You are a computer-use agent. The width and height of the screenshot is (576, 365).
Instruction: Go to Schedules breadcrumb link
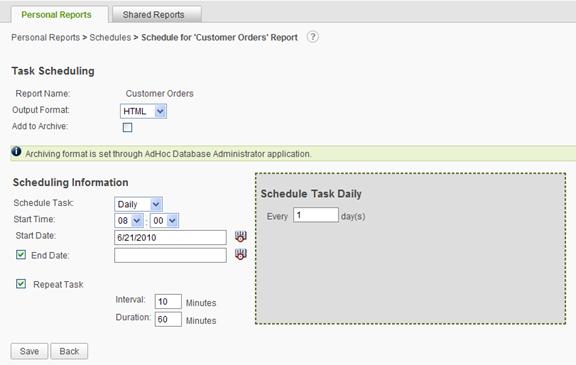tap(110, 37)
